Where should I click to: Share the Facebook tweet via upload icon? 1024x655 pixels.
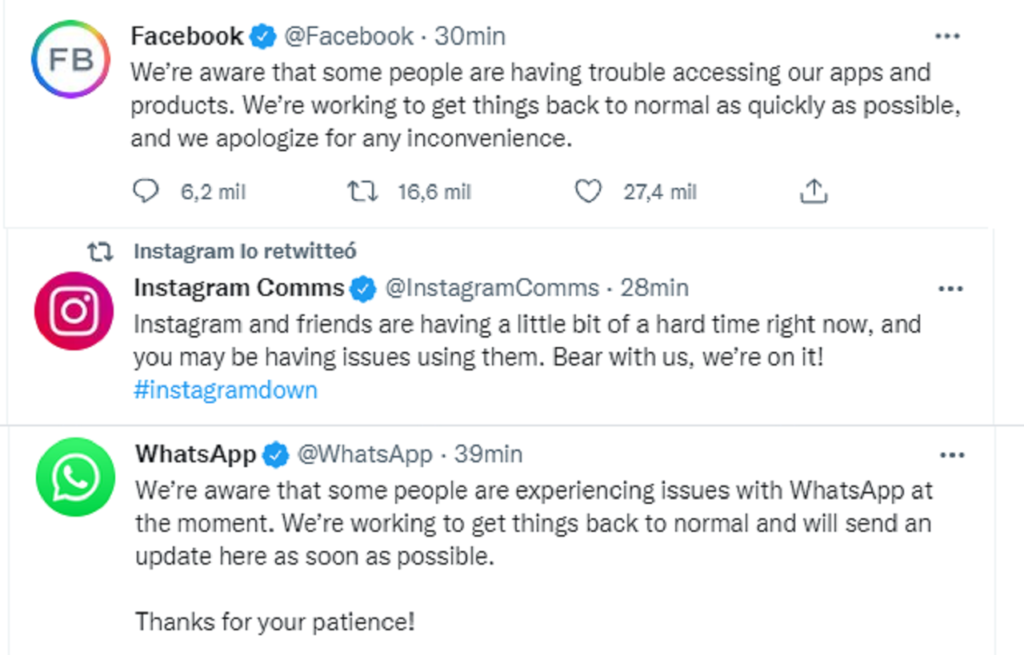tap(814, 191)
